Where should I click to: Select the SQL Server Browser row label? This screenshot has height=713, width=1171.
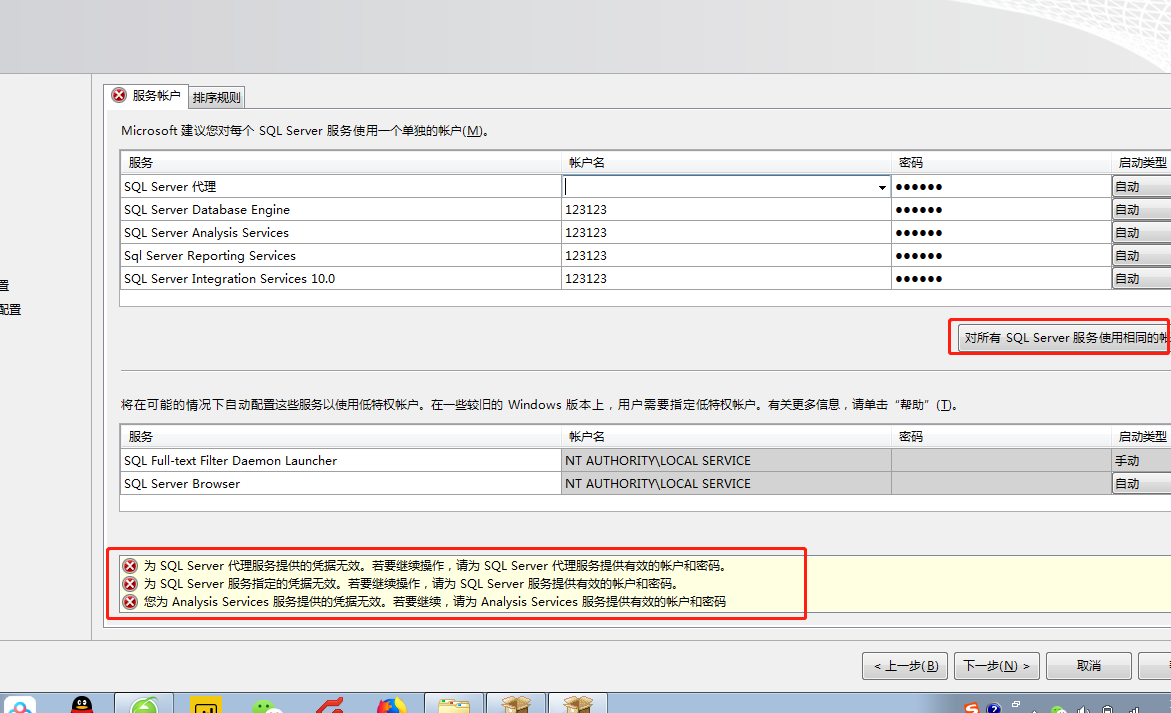pos(182,484)
